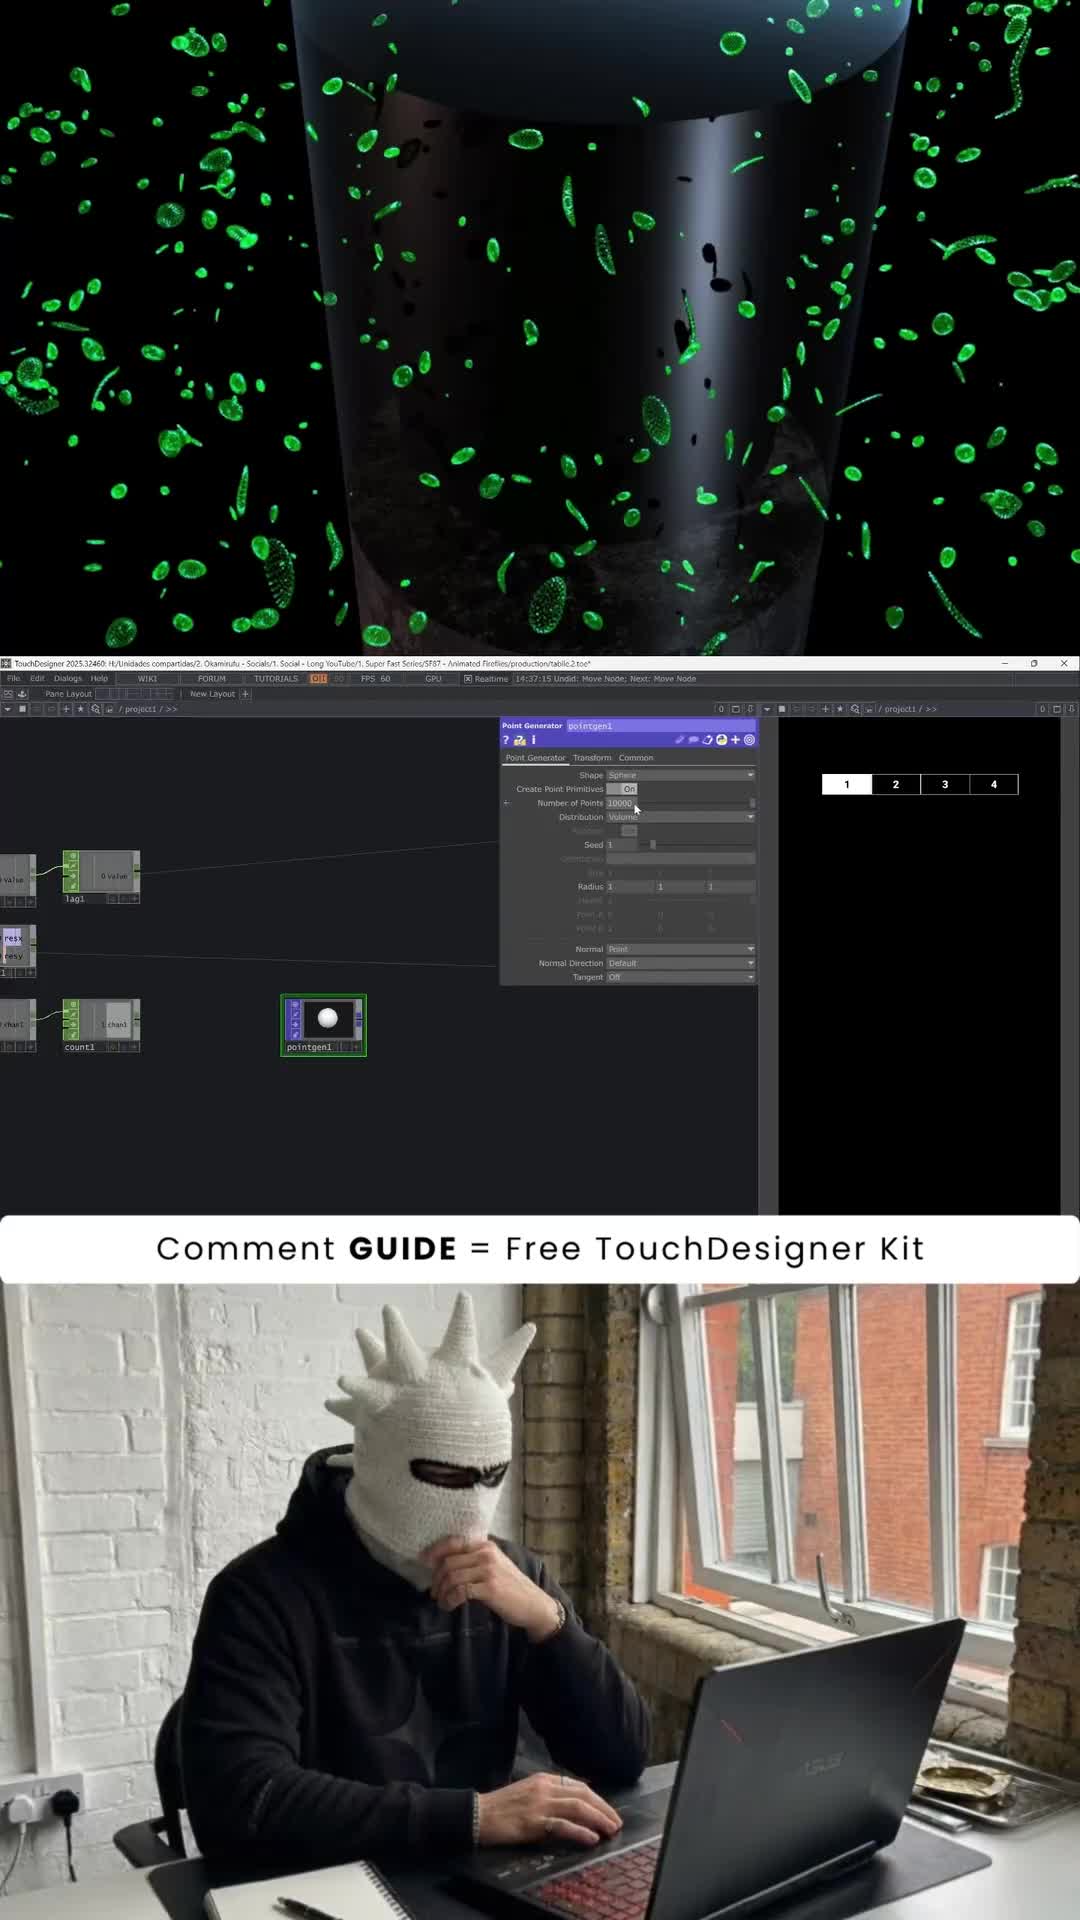Click the star icon in right pane bar

point(840,709)
